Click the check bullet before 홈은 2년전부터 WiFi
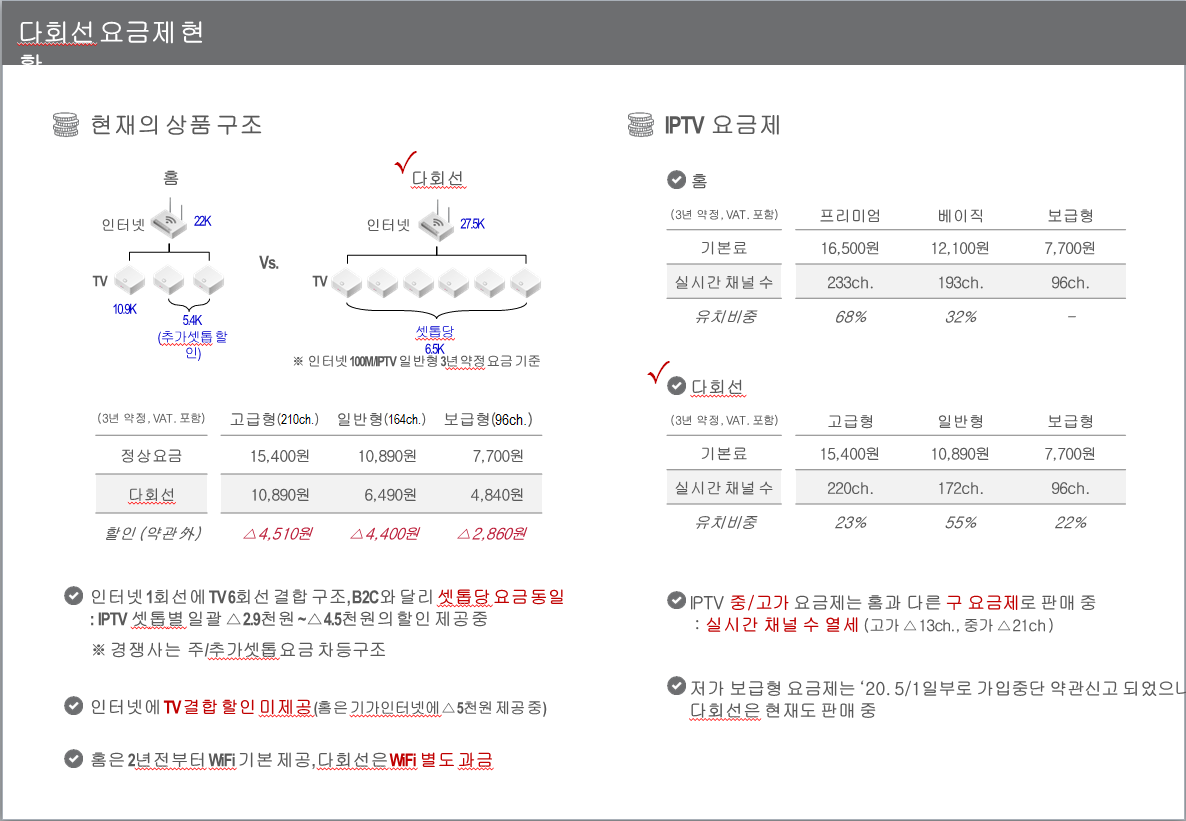1186x821 pixels. click(73, 759)
